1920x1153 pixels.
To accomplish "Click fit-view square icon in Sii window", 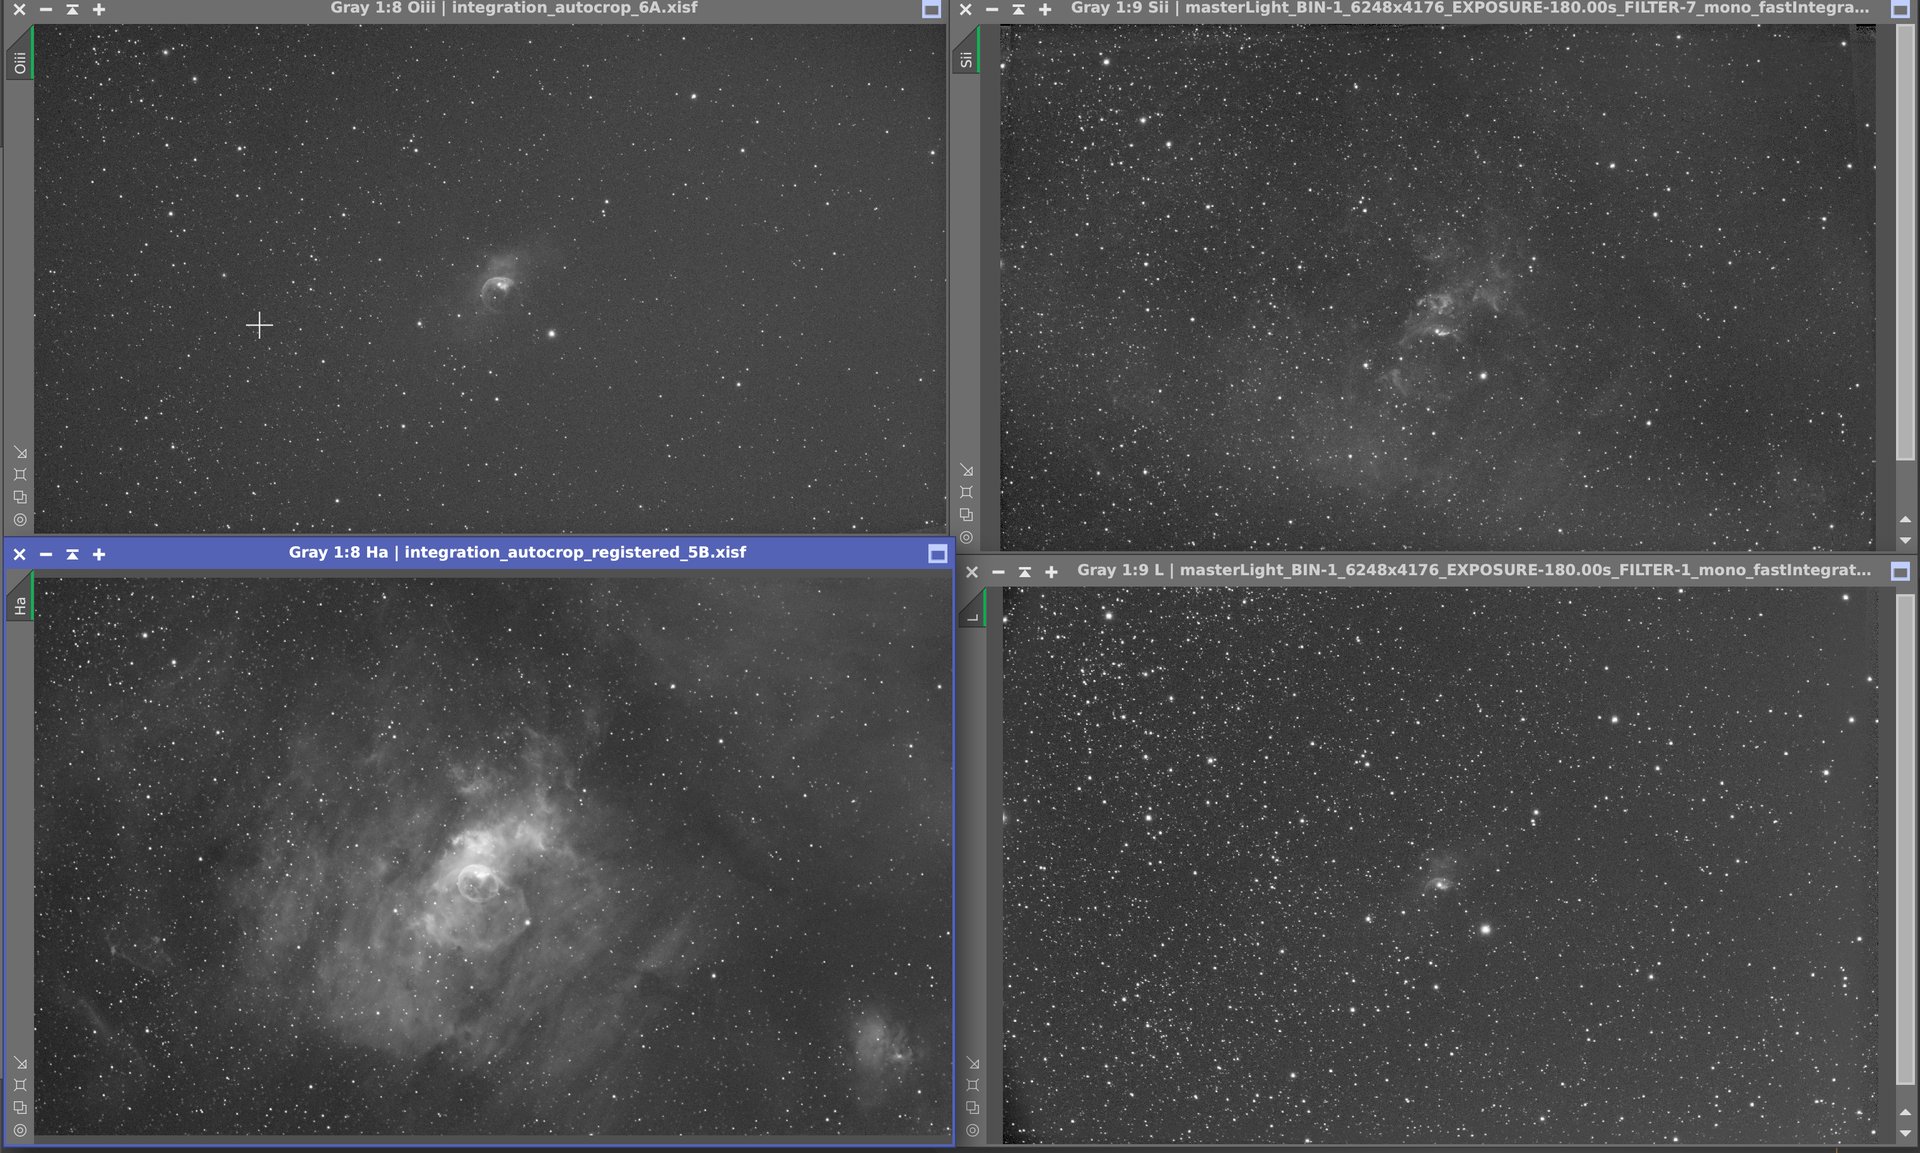I will pyautogui.click(x=966, y=492).
